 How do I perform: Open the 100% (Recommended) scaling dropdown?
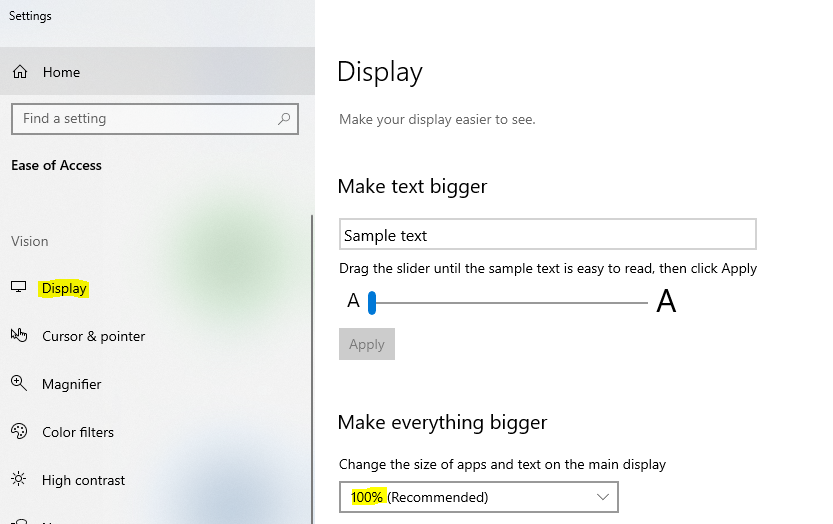click(x=478, y=497)
